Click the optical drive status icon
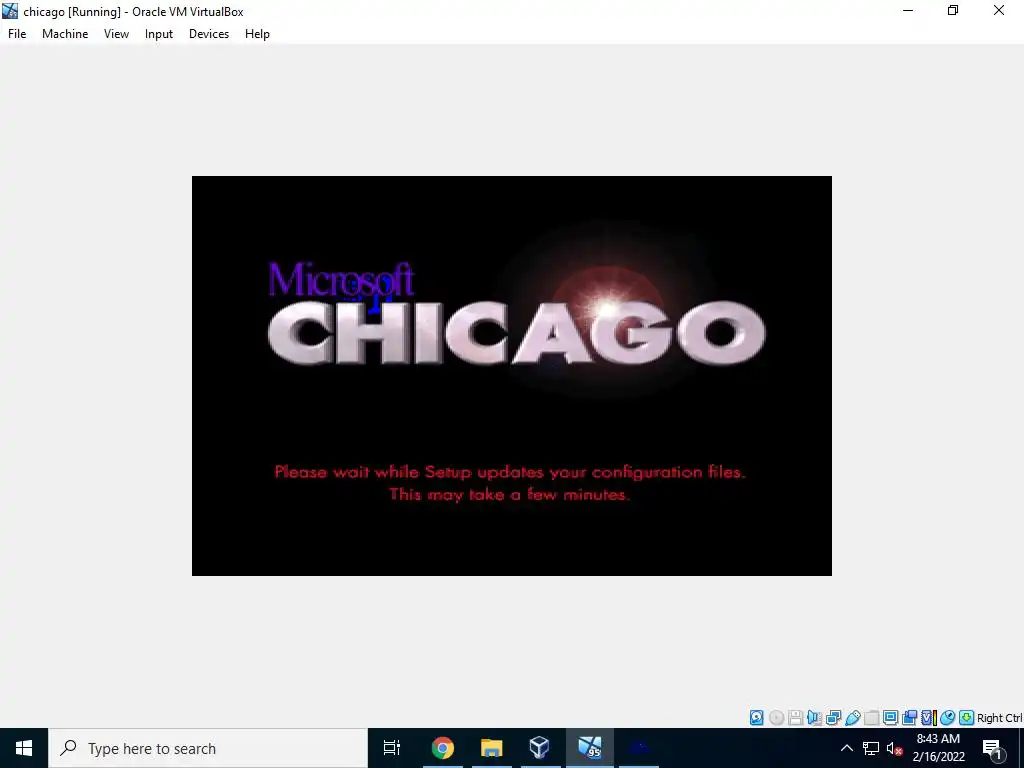 (776, 718)
